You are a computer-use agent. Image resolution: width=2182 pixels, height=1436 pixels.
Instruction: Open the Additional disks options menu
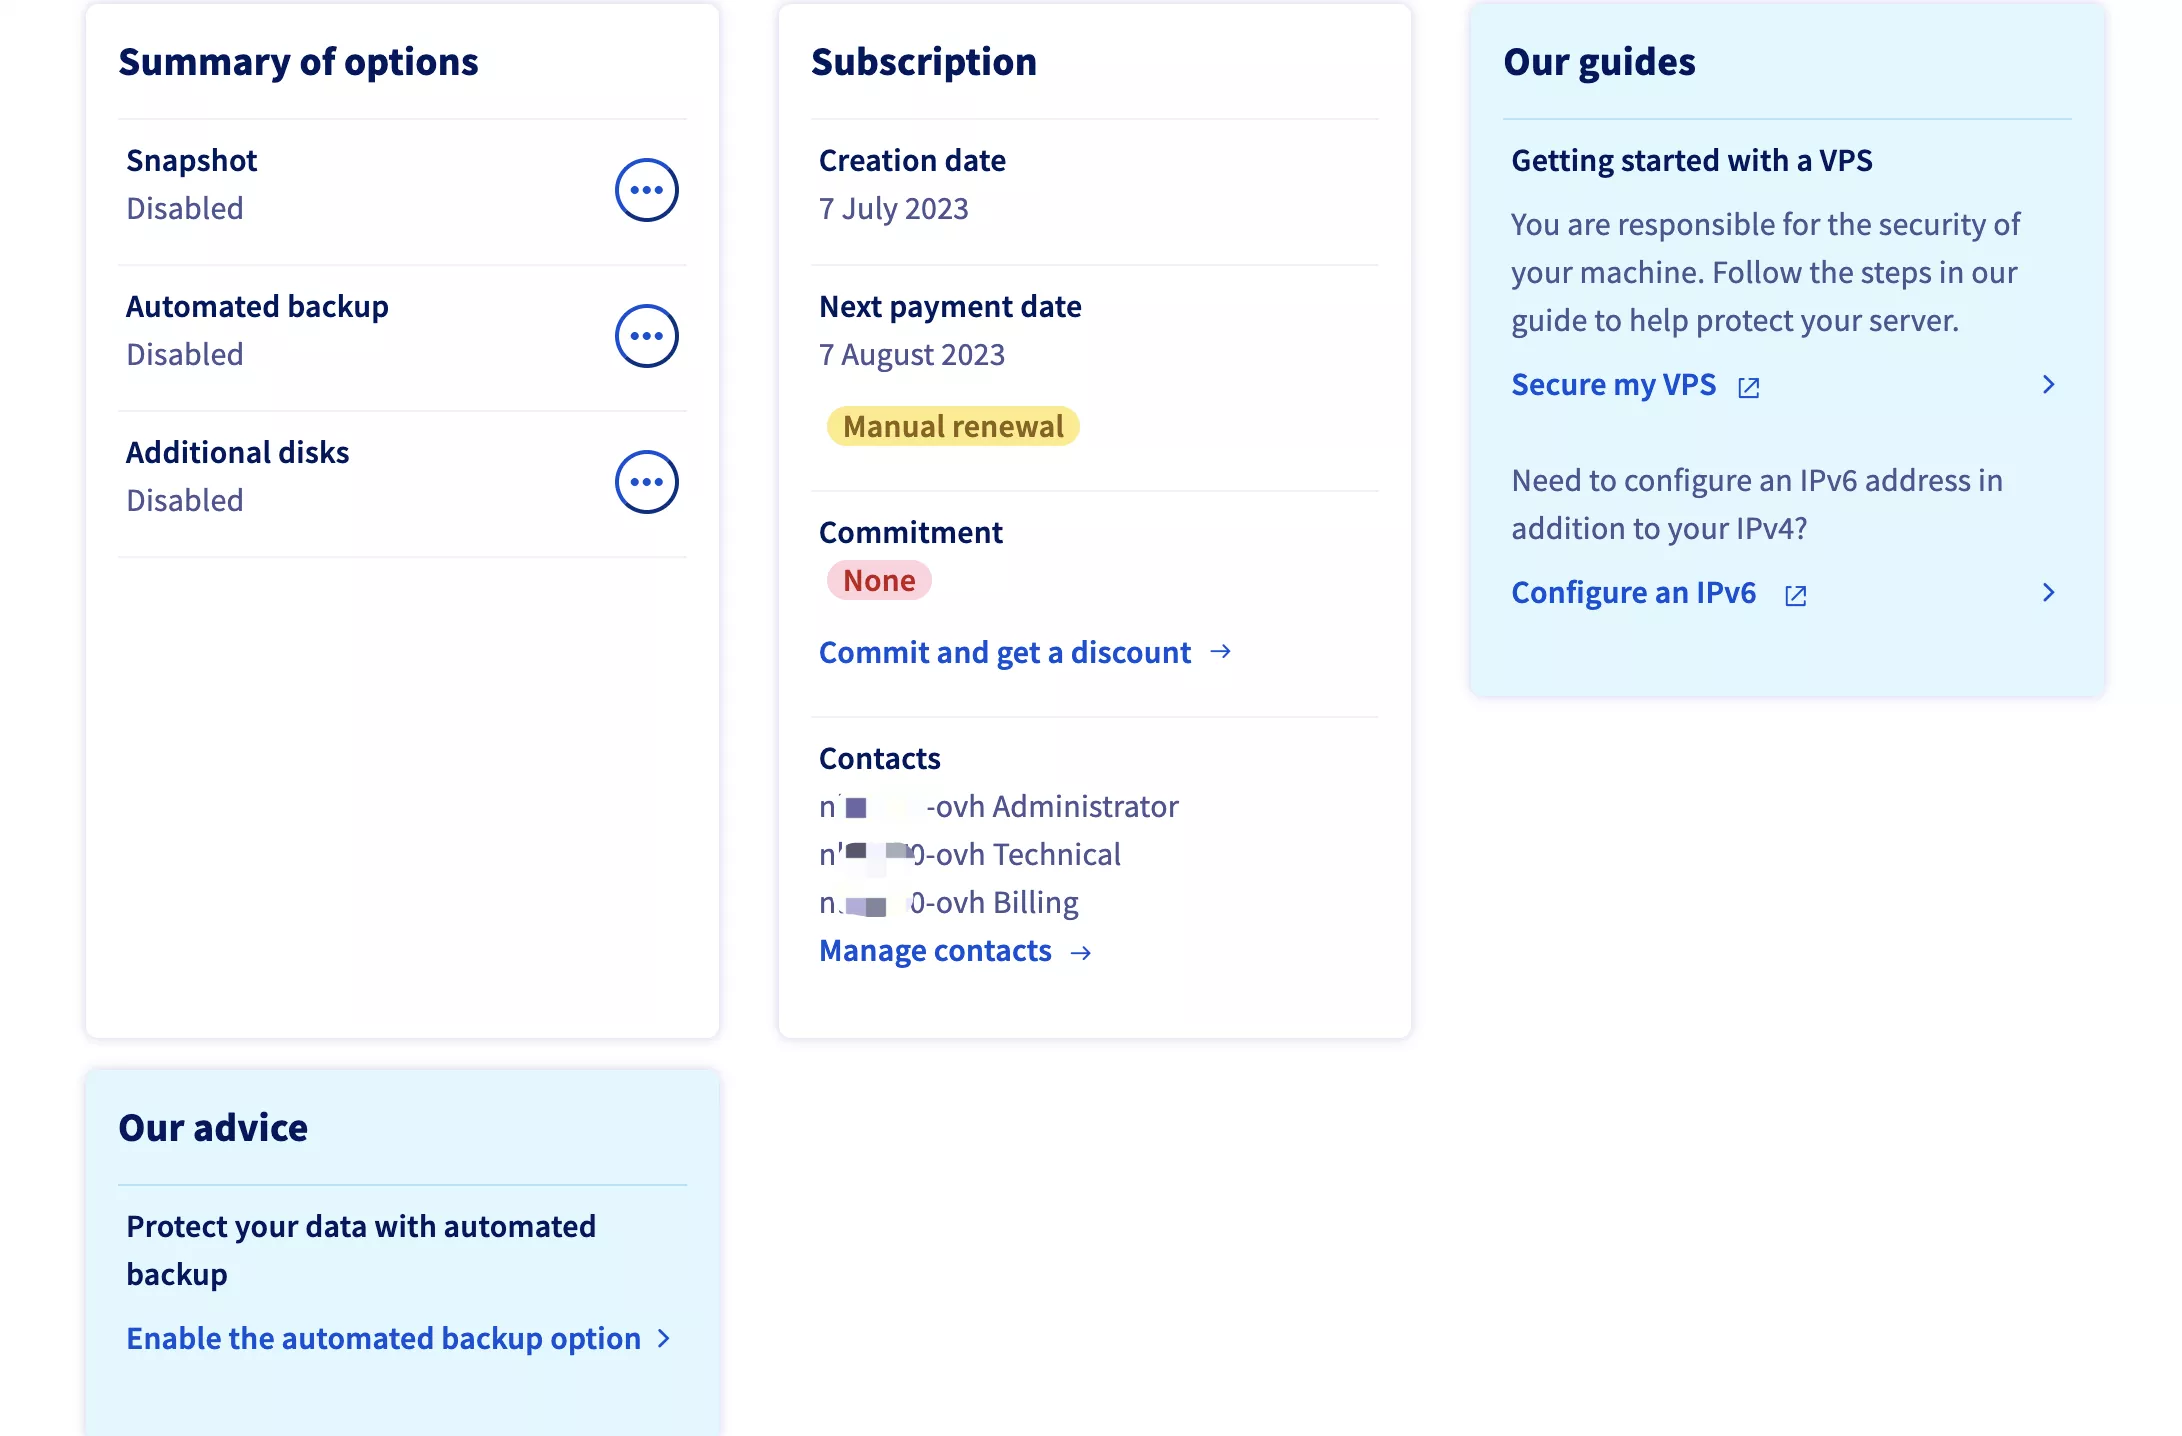tap(646, 482)
